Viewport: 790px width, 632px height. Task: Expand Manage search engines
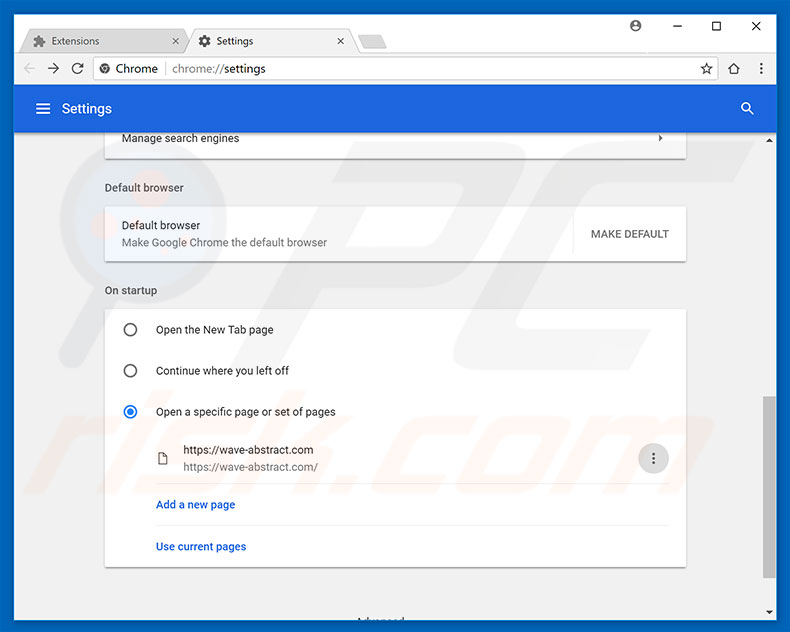click(x=660, y=138)
